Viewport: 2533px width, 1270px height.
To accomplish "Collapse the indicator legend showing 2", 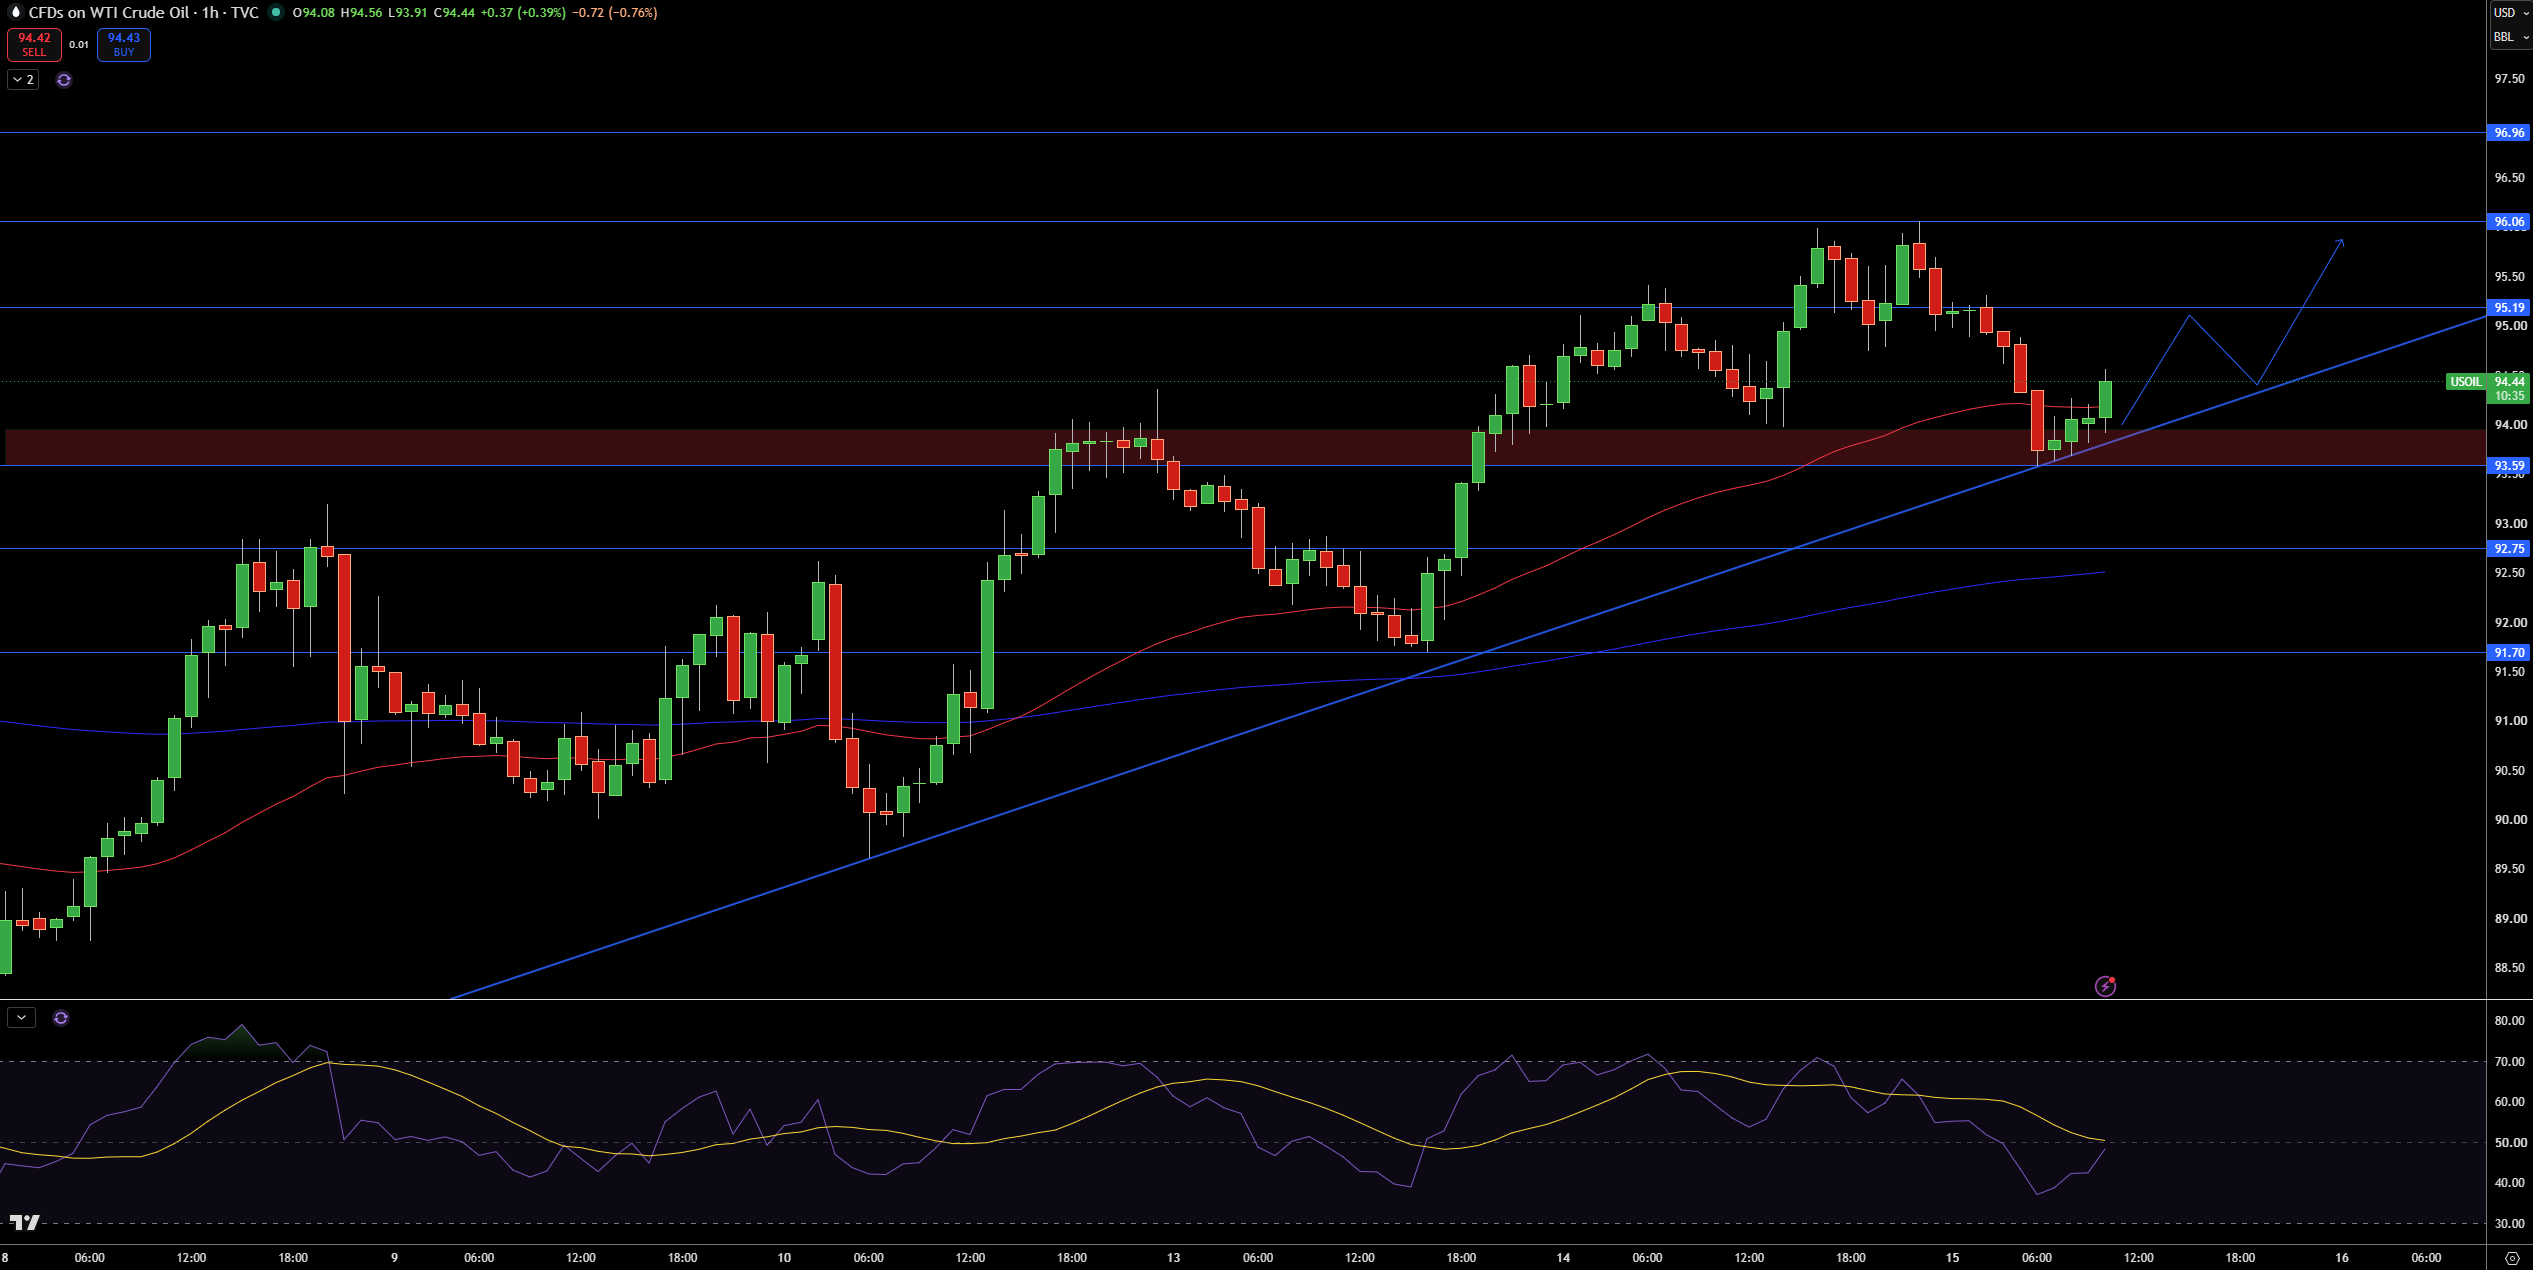I will (23, 80).
